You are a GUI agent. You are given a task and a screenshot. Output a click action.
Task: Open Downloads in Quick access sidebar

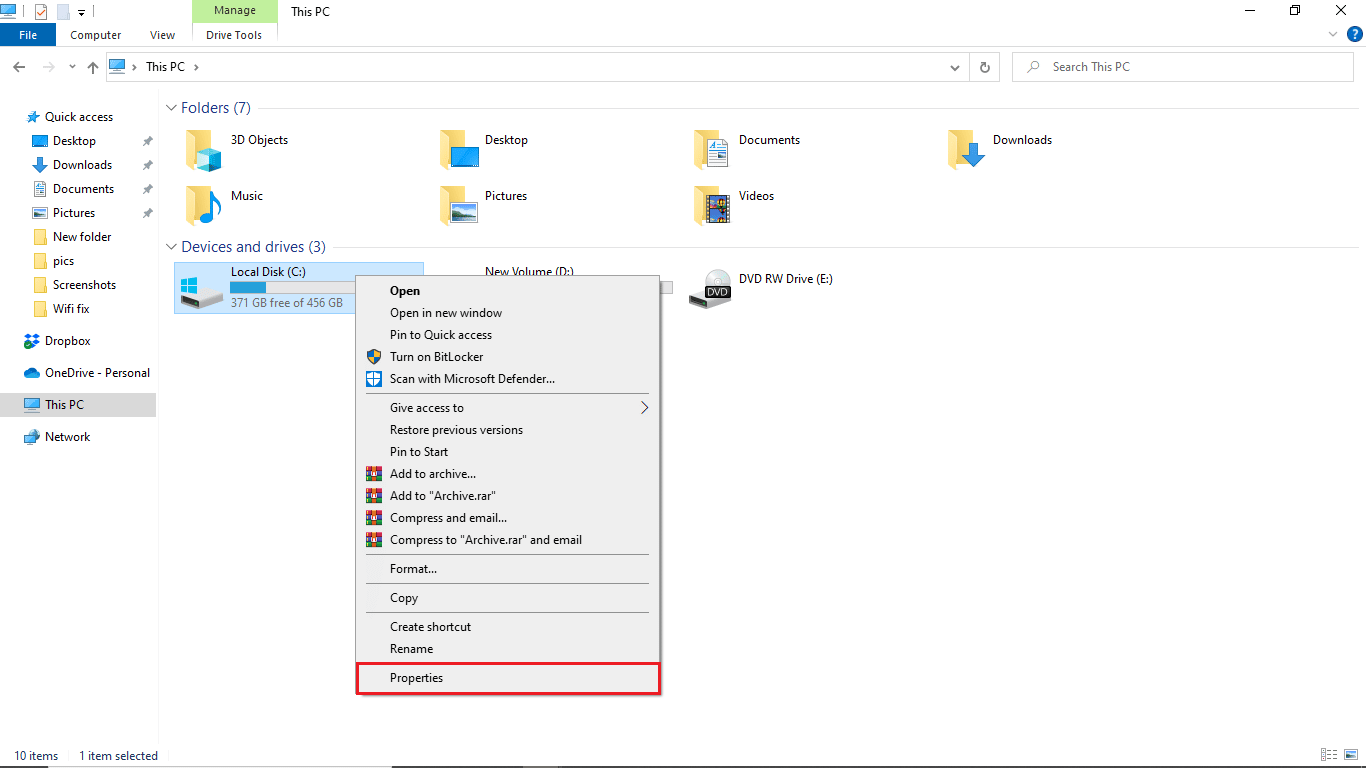82,165
